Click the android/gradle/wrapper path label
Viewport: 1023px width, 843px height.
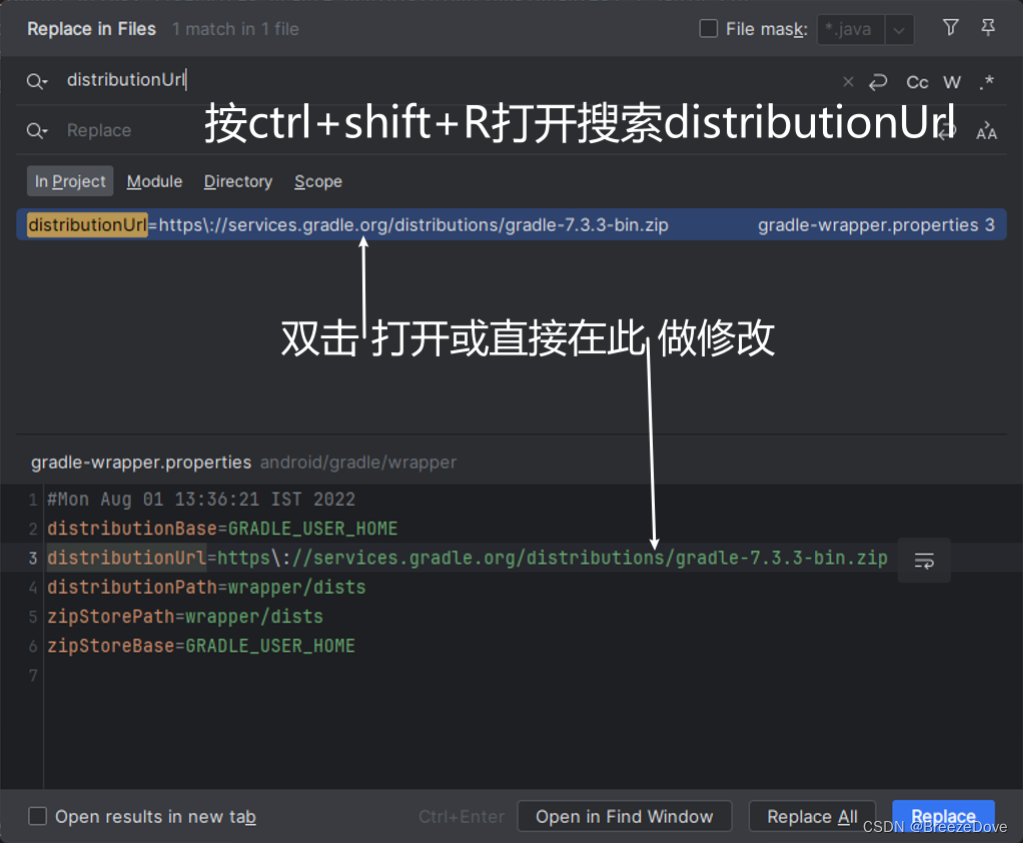(x=358, y=462)
